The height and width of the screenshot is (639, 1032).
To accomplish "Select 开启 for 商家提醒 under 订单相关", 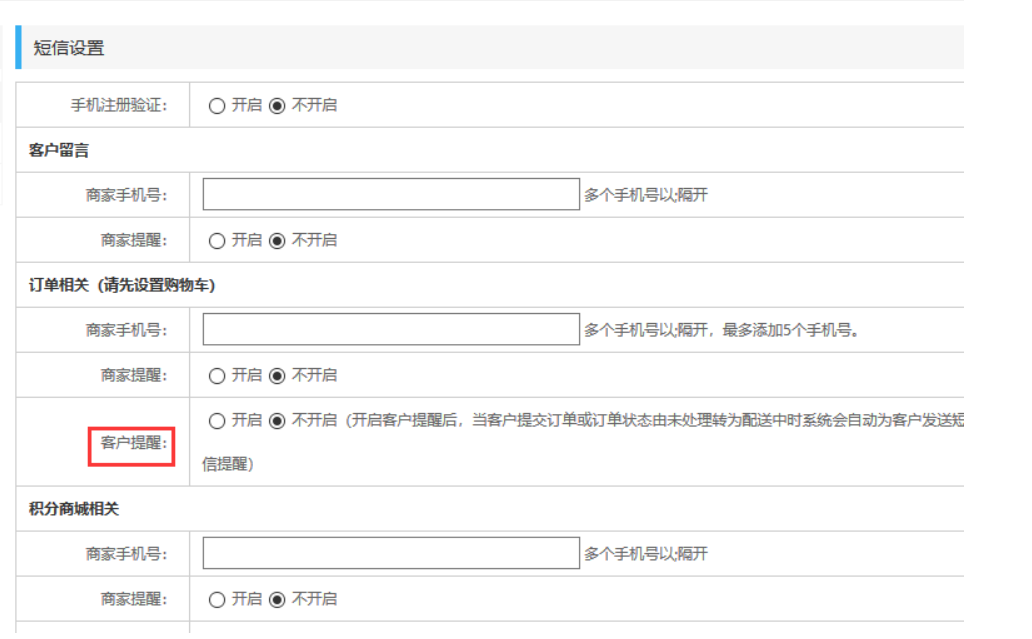I will (217, 376).
